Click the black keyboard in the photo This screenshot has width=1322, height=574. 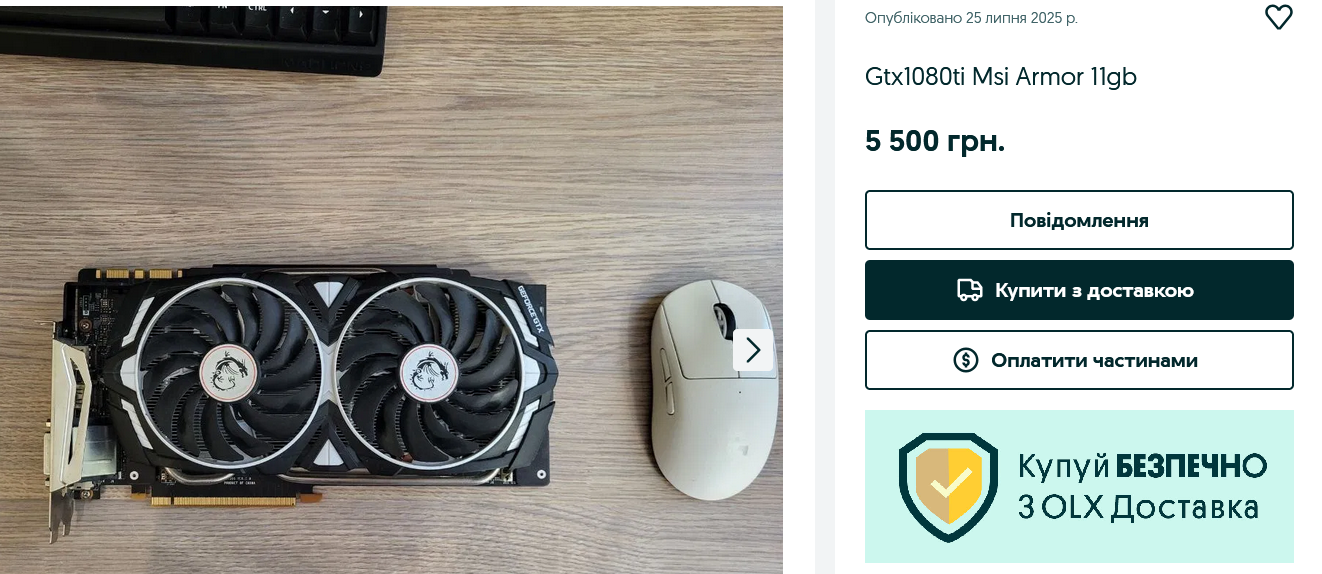click(191, 37)
